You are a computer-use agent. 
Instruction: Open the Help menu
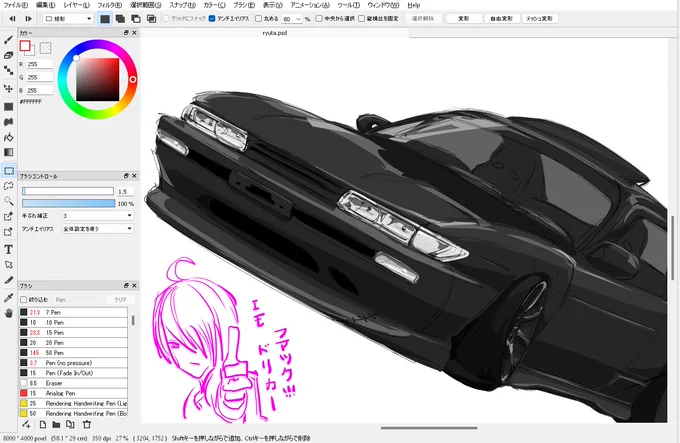coord(414,5)
